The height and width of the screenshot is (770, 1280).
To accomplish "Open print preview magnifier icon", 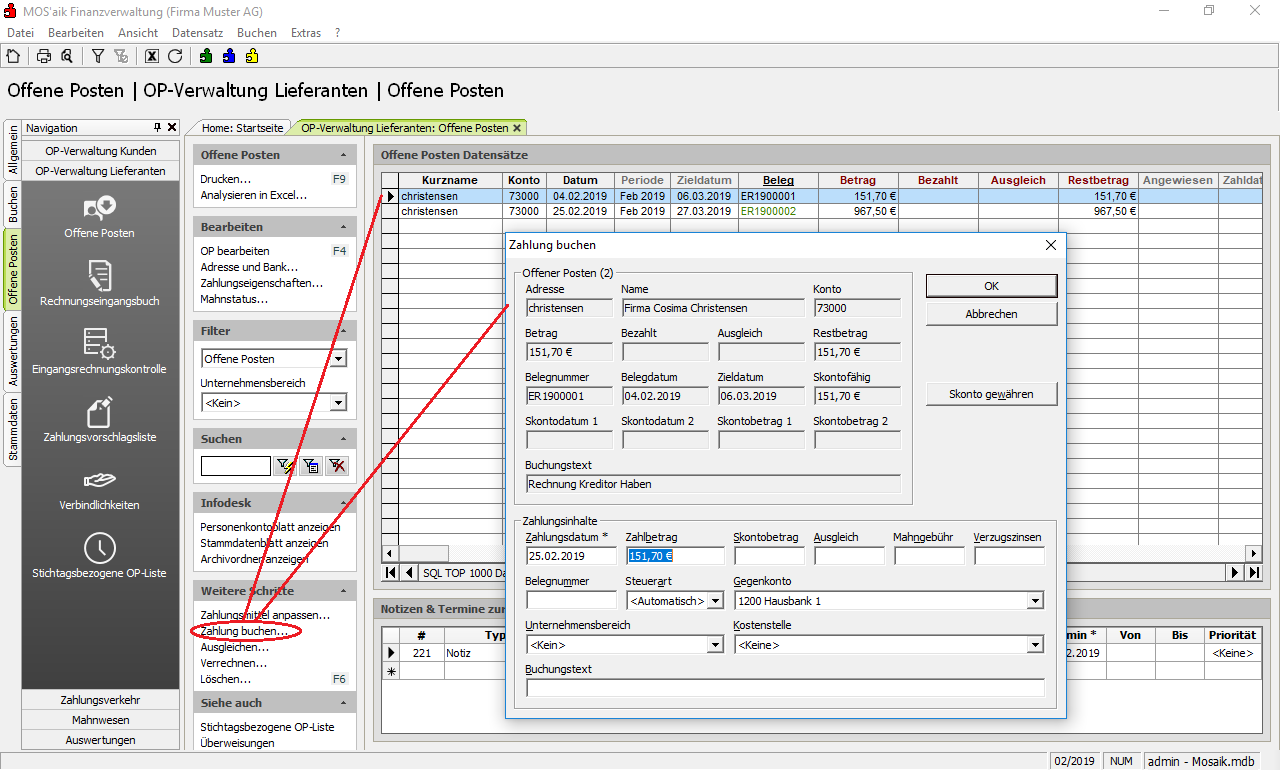I will (66, 56).
